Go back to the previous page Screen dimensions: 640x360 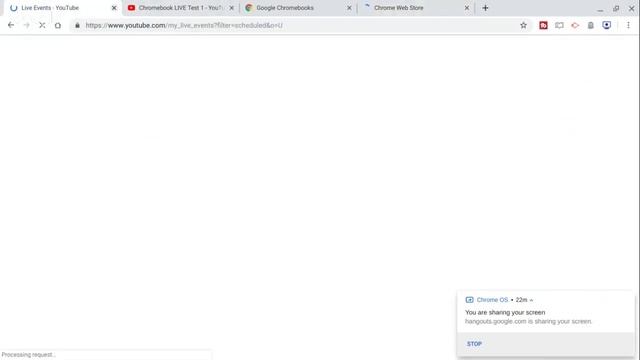tap(11, 25)
